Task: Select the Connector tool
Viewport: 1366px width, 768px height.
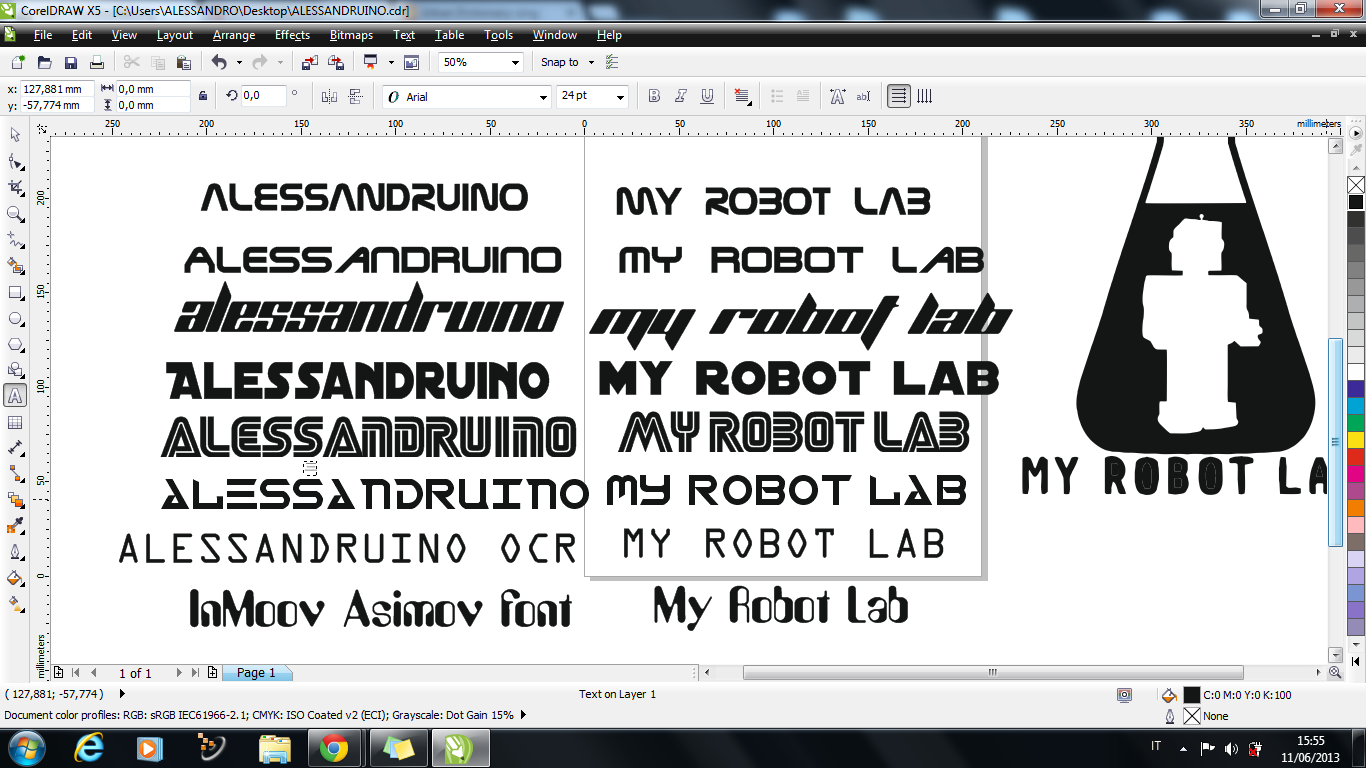Action: click(15, 474)
